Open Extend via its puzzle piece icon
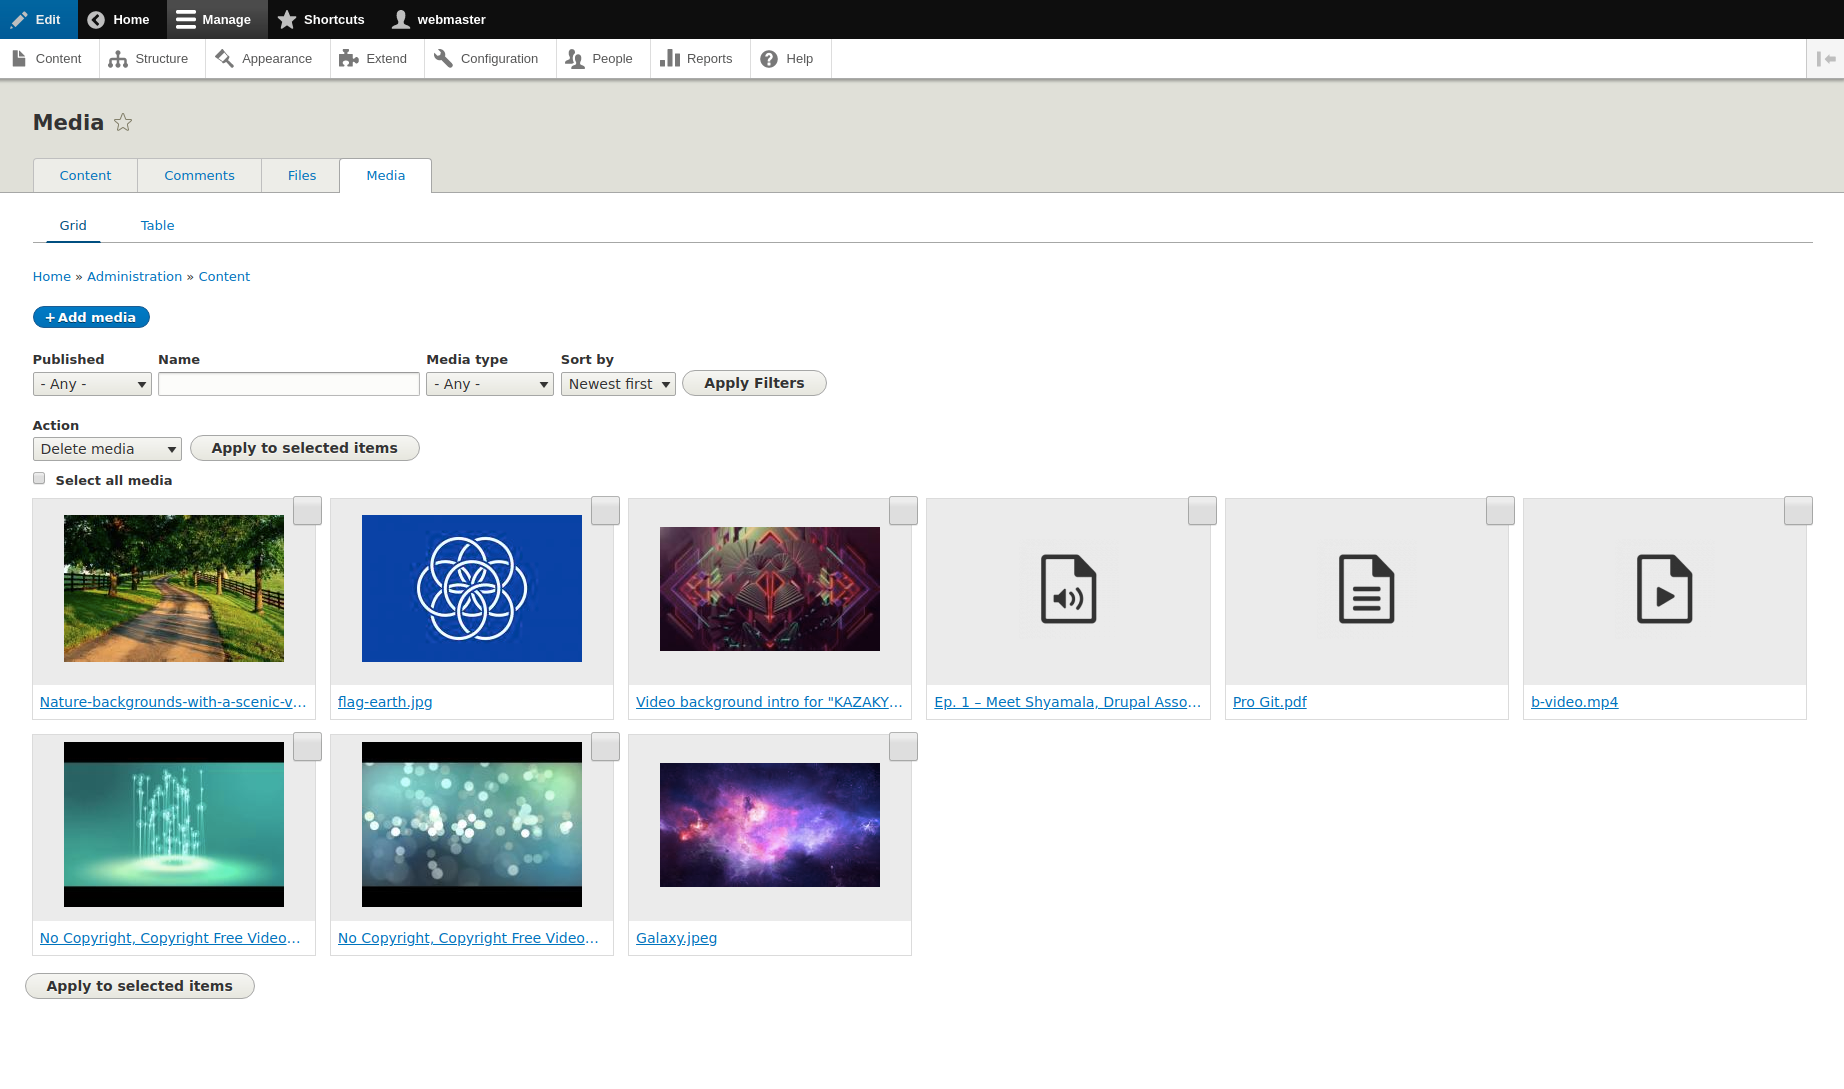The height and width of the screenshot is (1089, 1844). [x=348, y=59]
